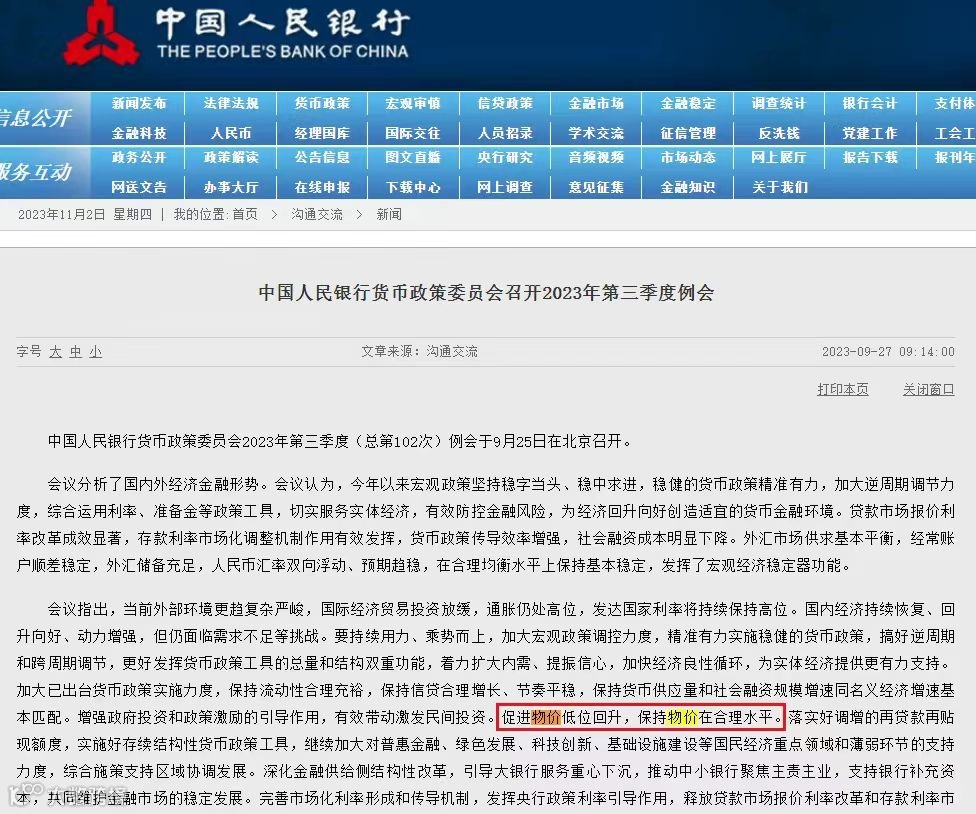Click the 服务互动 category heading
Image resolution: width=976 pixels, height=814 pixels.
pos(36,172)
